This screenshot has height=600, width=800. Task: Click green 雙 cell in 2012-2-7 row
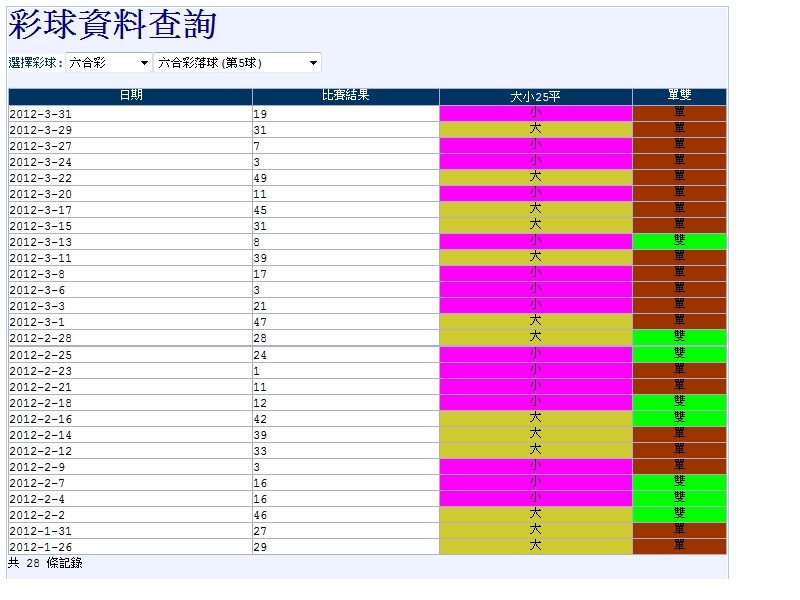[679, 482]
